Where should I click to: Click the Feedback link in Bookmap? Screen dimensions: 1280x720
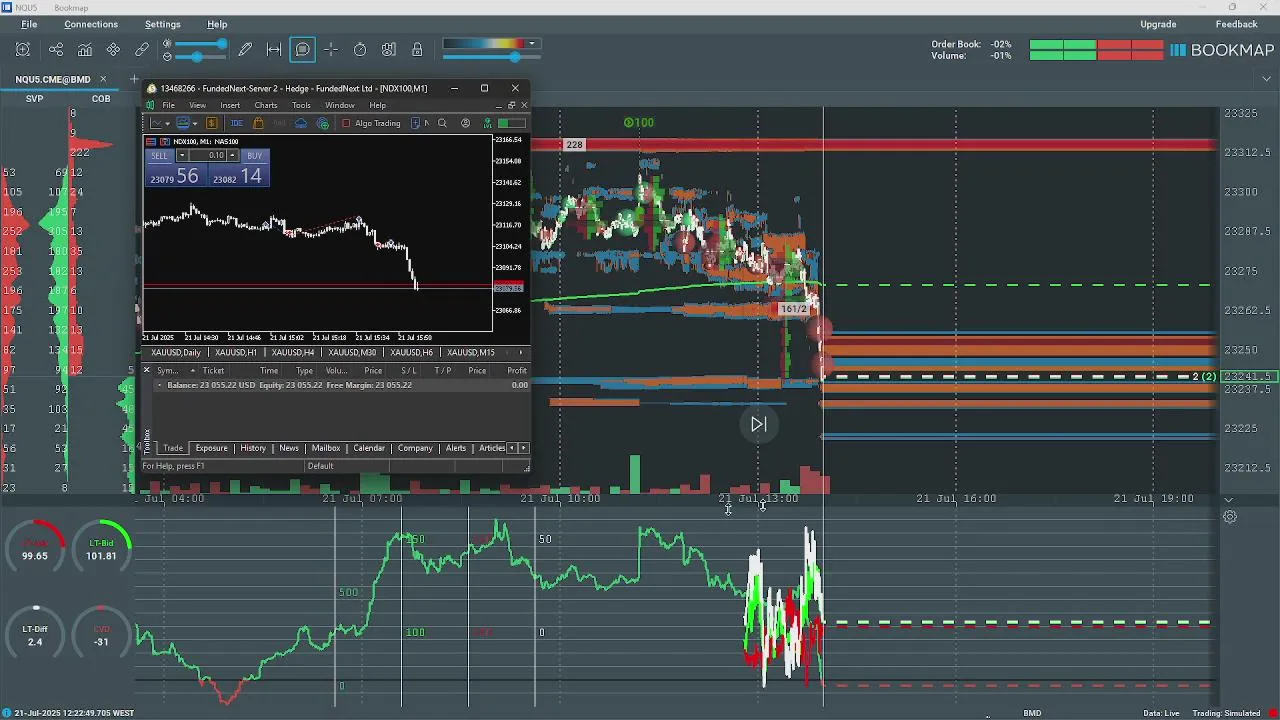point(1236,24)
